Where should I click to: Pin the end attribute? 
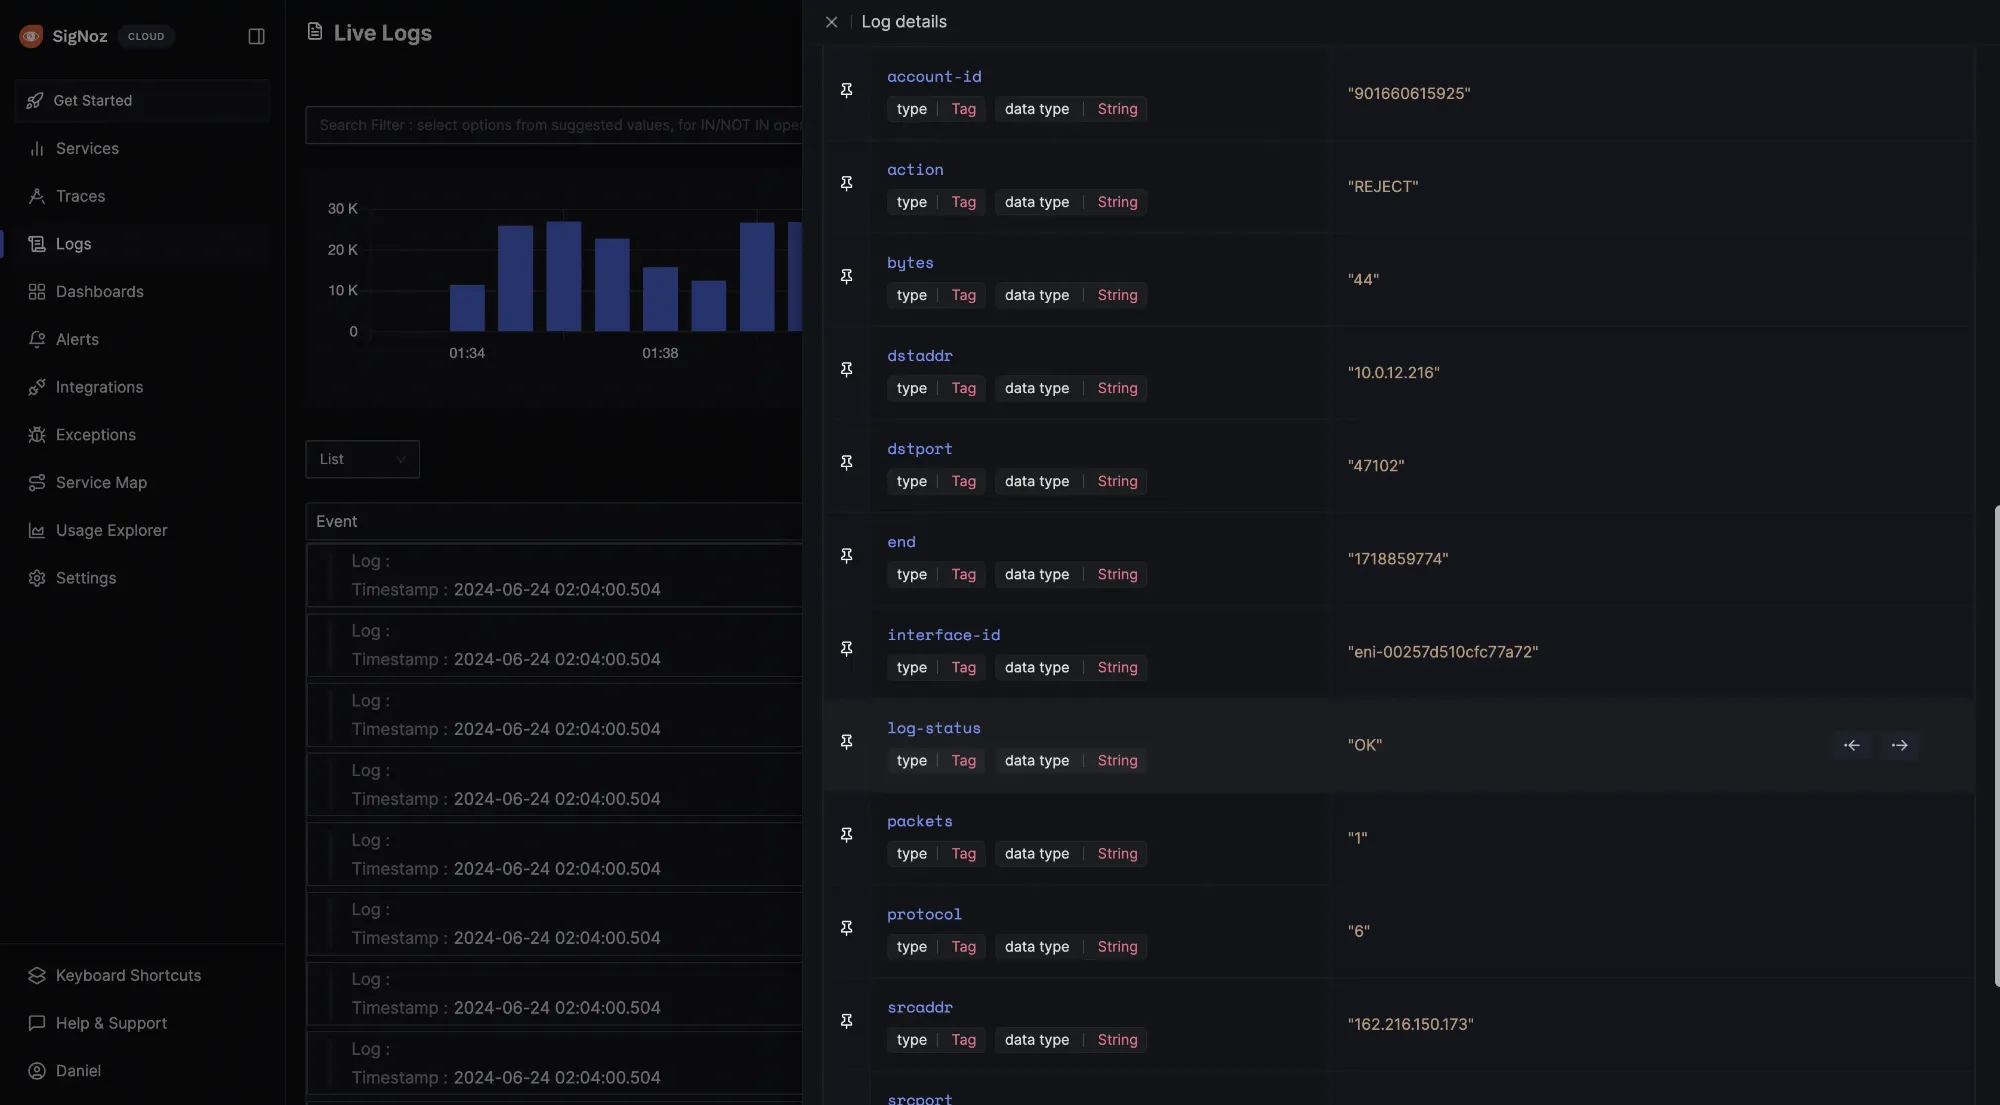846,556
